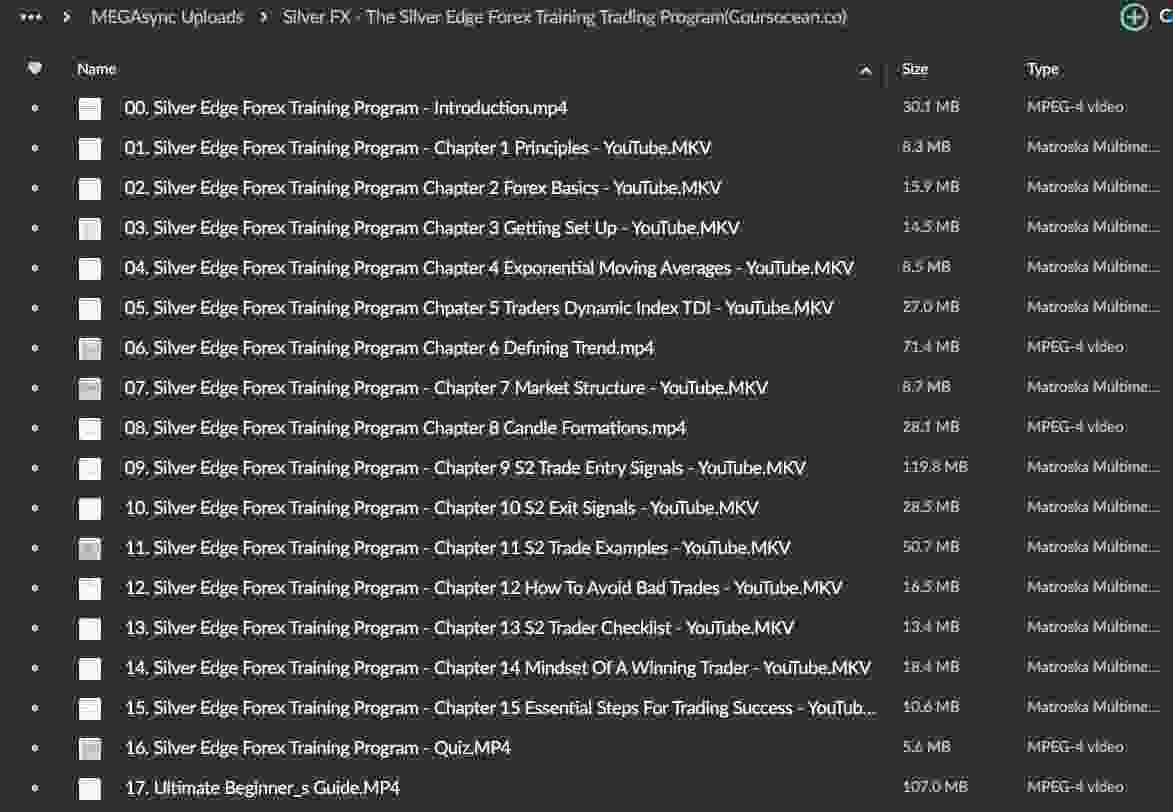
Task: Toggle the selection dot beside Ultimate Beginner_s Guide.MP4
Action: click(37, 788)
